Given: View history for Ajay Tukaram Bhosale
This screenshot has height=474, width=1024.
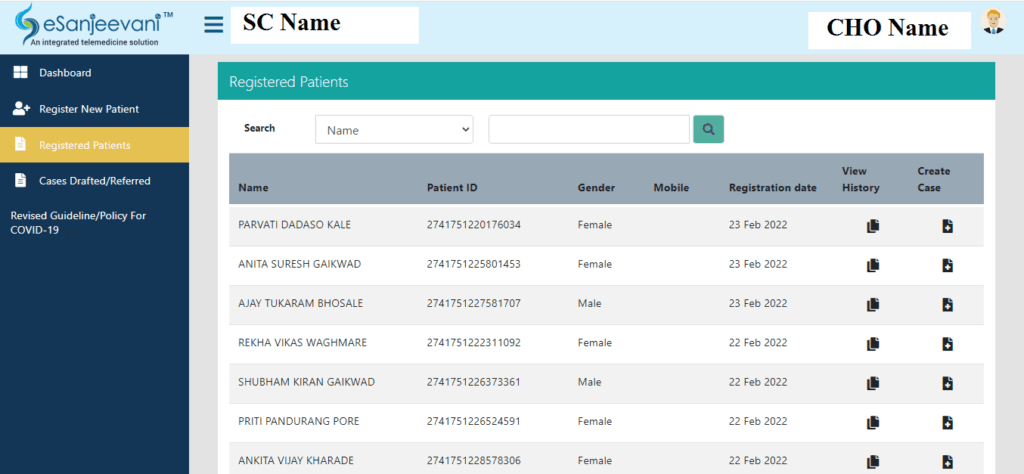Looking at the screenshot, I should (872, 304).
